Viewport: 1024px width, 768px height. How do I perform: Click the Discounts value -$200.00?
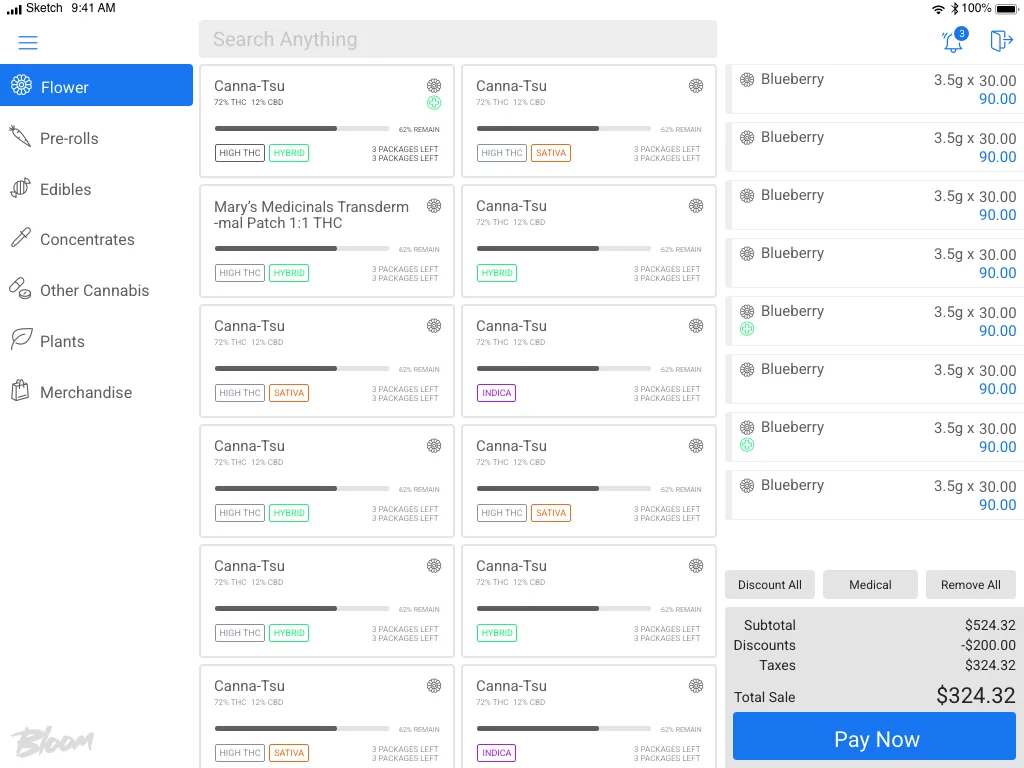988,645
